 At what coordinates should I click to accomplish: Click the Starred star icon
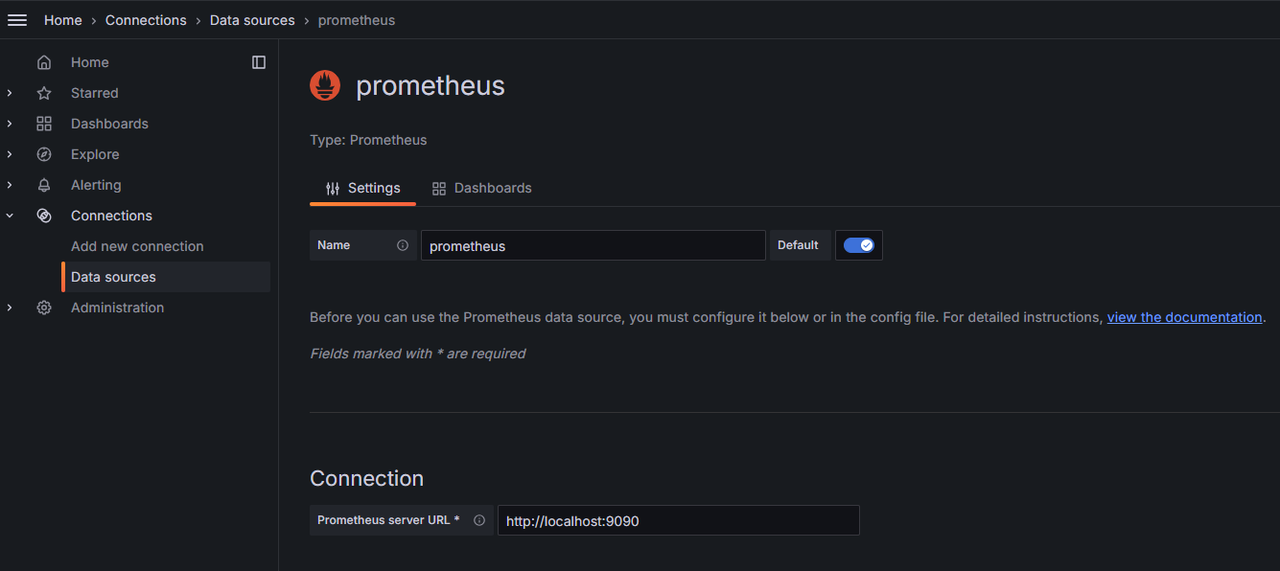point(44,93)
